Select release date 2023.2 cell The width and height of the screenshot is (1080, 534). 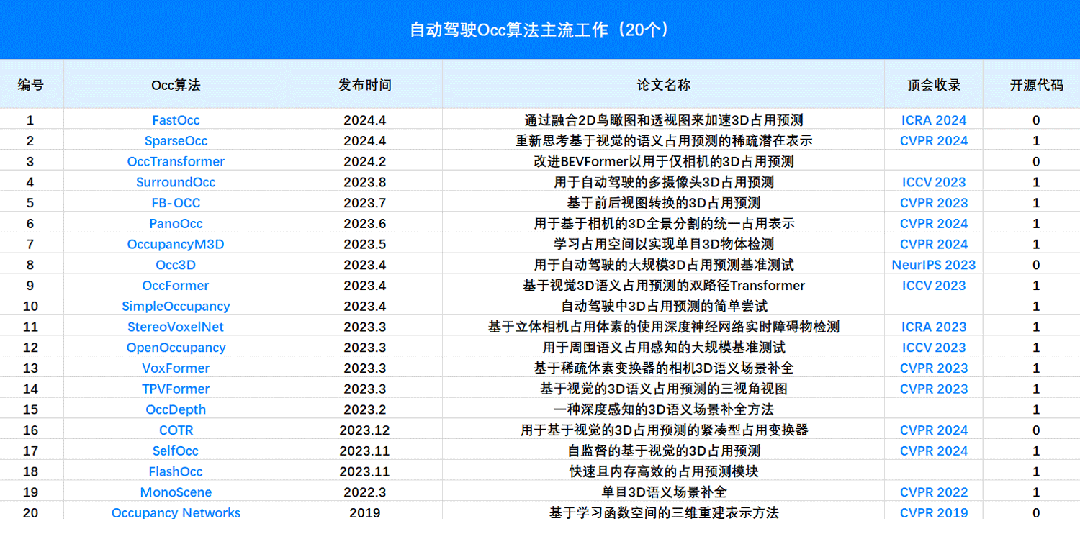(364, 410)
